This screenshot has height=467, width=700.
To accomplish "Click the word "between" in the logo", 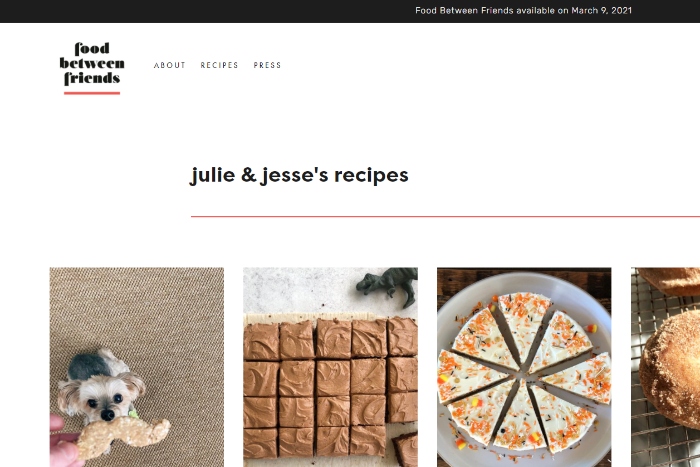I will point(92,63).
